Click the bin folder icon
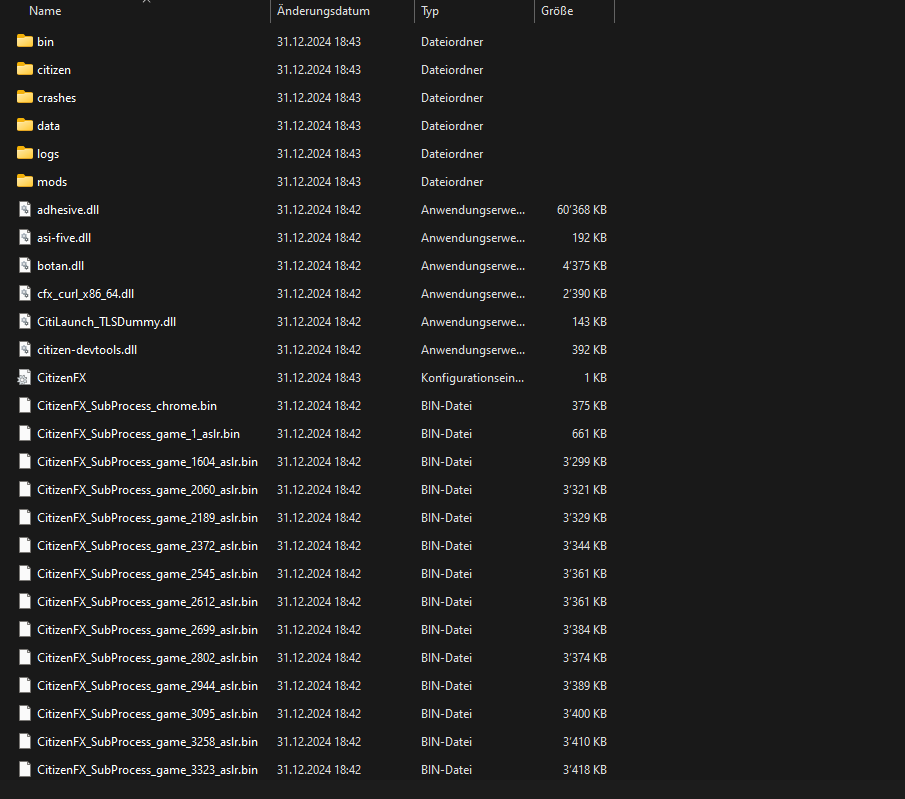 tap(25, 42)
